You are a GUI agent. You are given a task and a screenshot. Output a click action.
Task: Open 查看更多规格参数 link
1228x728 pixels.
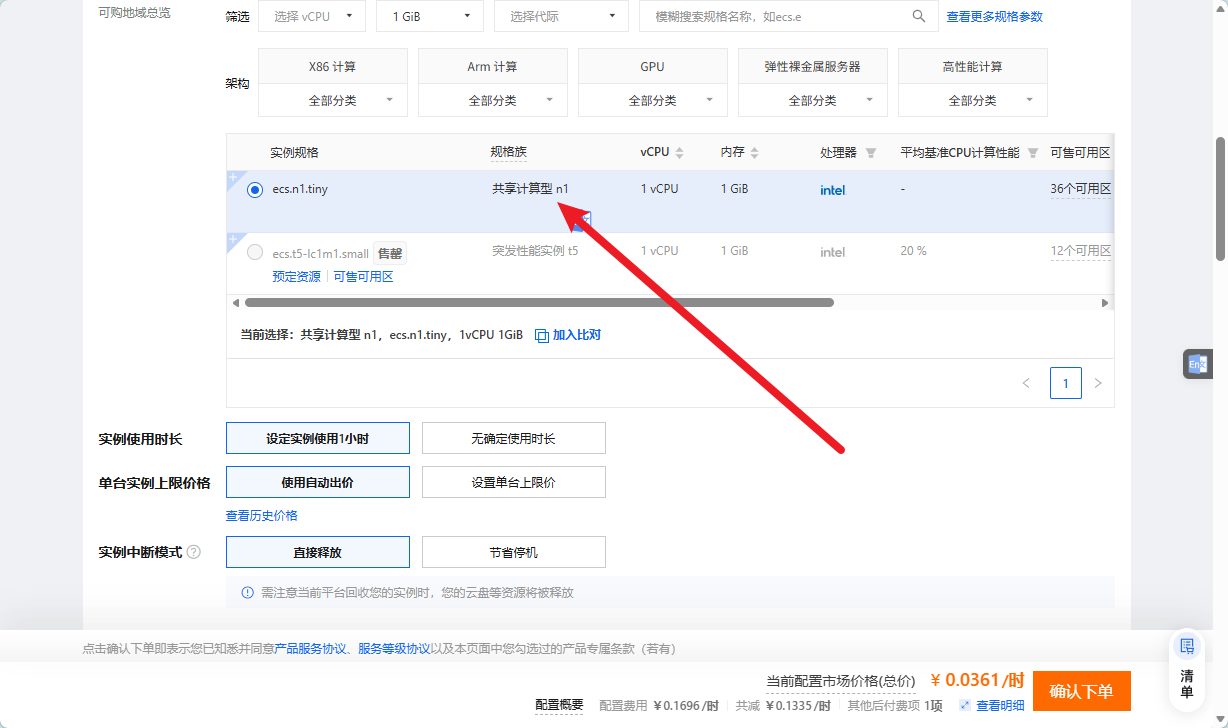[995, 16]
